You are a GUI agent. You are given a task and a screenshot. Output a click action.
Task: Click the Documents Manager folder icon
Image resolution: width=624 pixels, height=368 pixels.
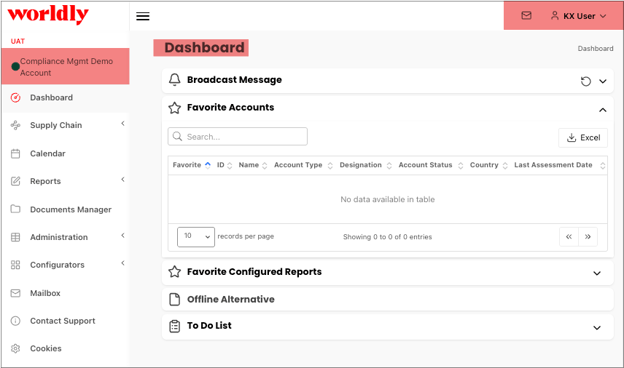[16, 209]
